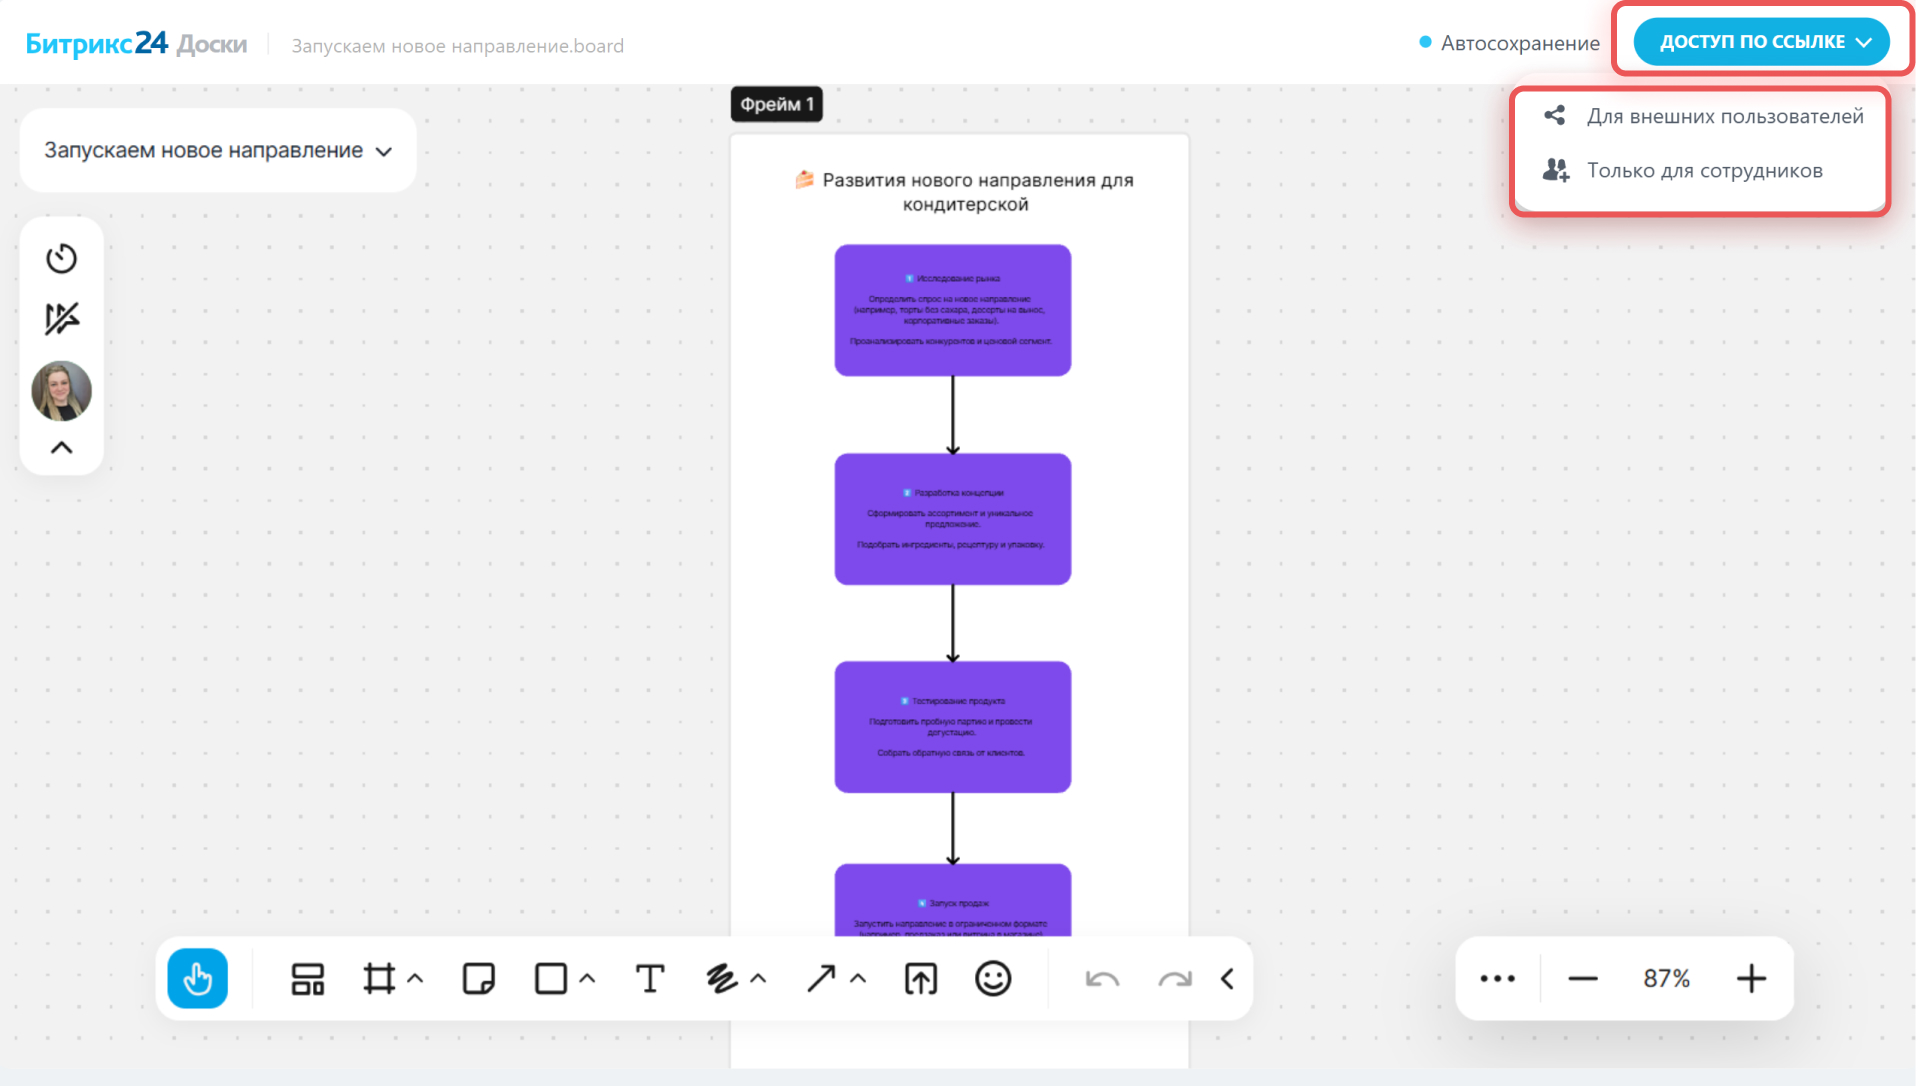Collapse the left sidebar with chevron
Viewport: 1926px width, 1086px height.
(62, 447)
